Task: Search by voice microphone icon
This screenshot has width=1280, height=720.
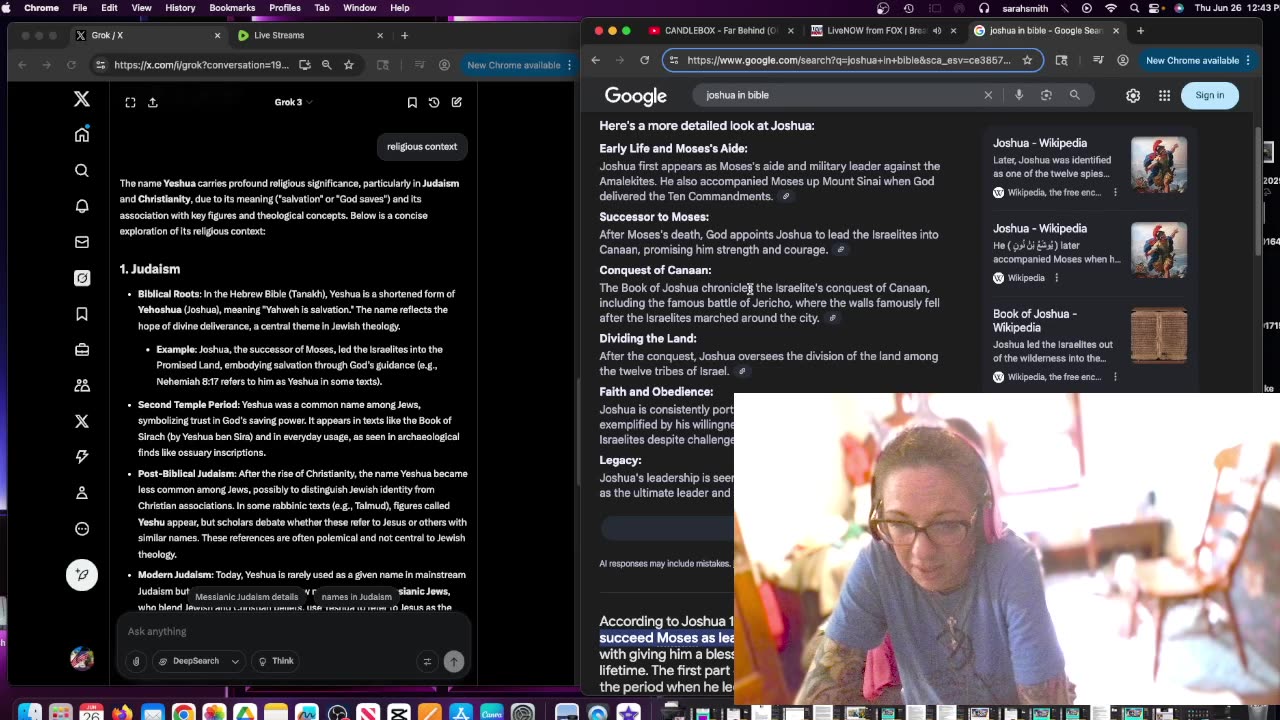Action: click(x=1019, y=95)
